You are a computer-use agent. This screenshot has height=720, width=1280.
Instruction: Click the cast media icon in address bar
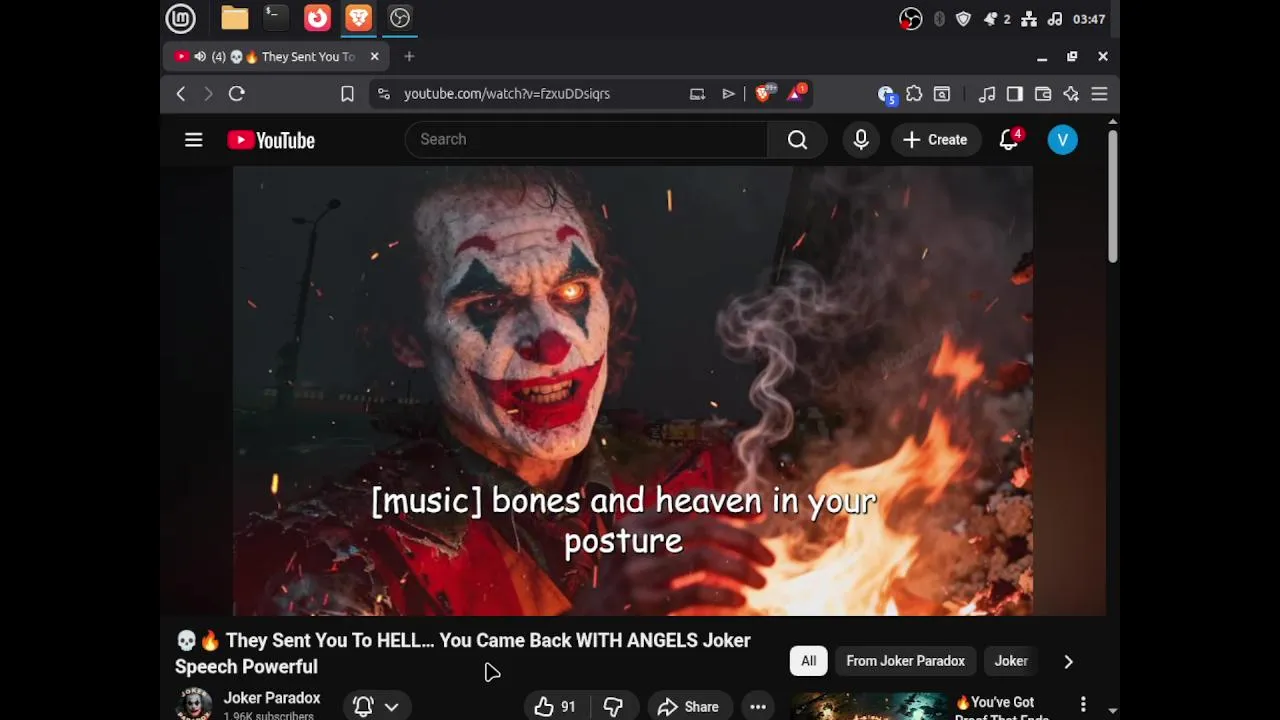point(697,94)
